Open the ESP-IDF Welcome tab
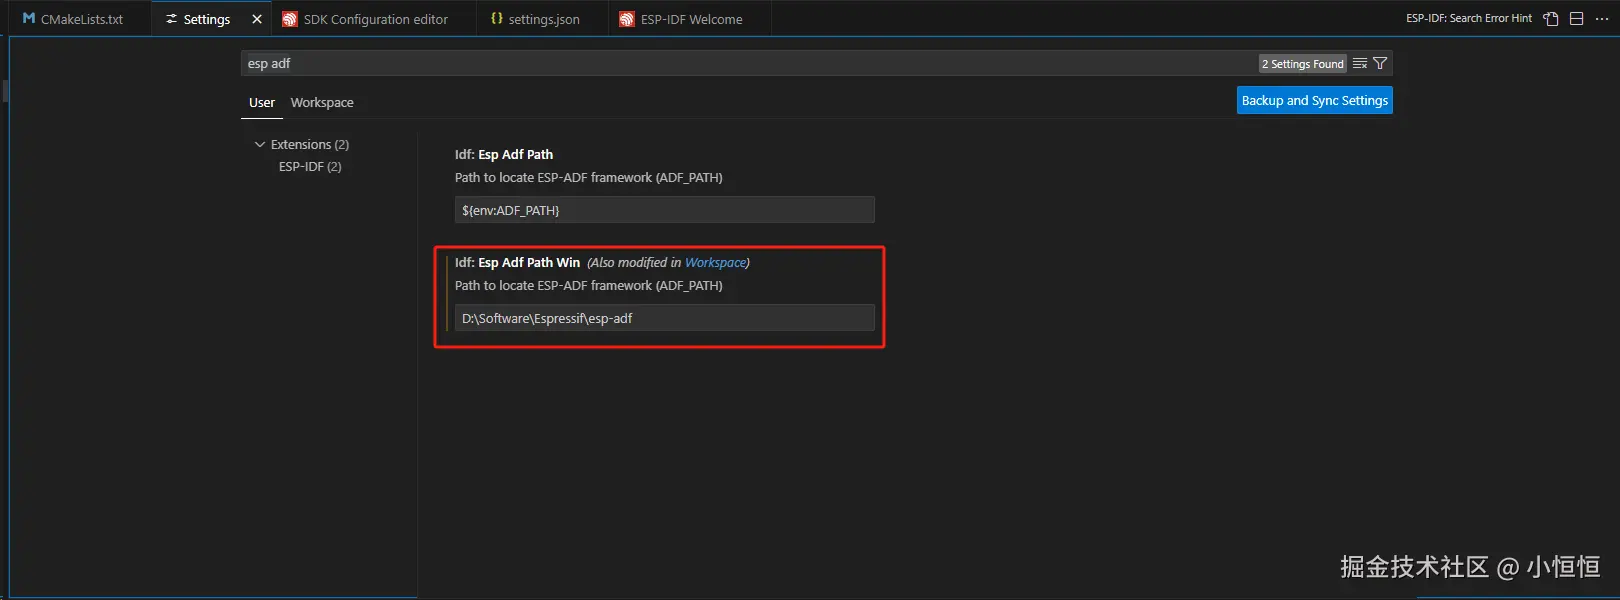The width and height of the screenshot is (1620, 600). click(691, 19)
